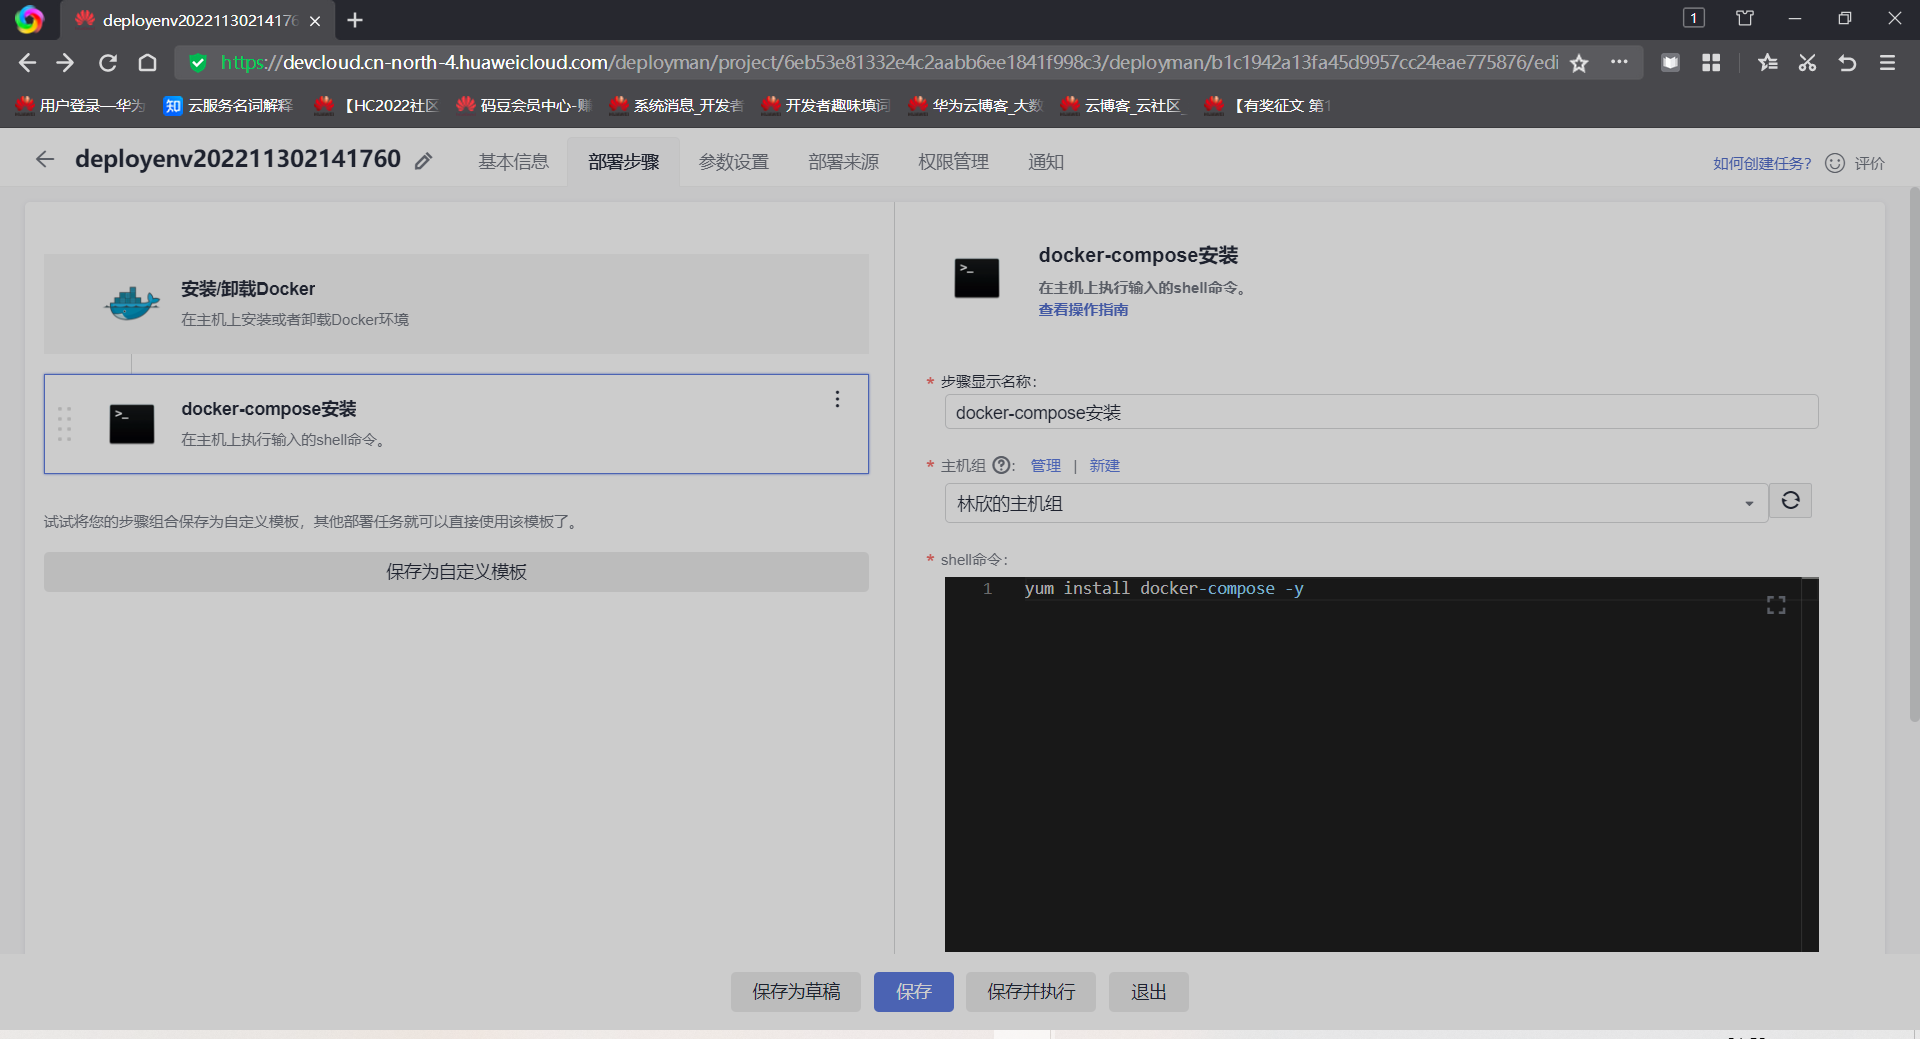Refresh the host group list

click(1790, 501)
